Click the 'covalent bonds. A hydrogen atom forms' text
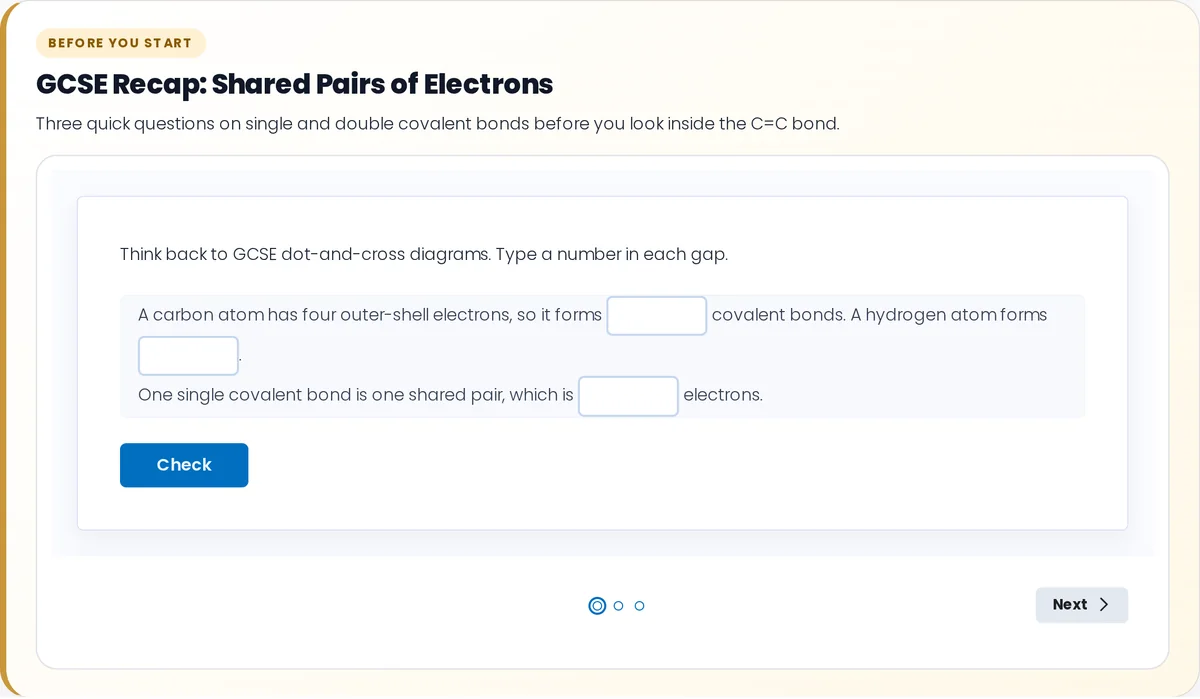The image size is (1200, 699). pyautogui.click(x=879, y=315)
